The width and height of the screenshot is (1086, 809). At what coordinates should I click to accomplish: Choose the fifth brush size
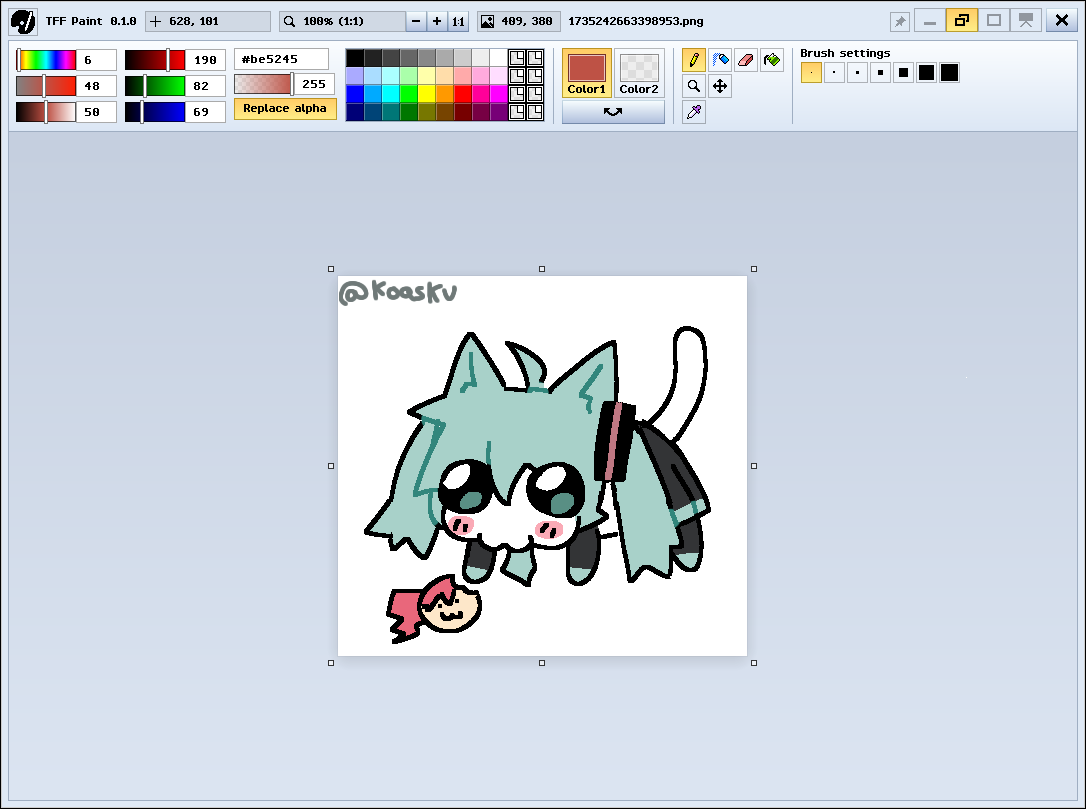(x=903, y=73)
